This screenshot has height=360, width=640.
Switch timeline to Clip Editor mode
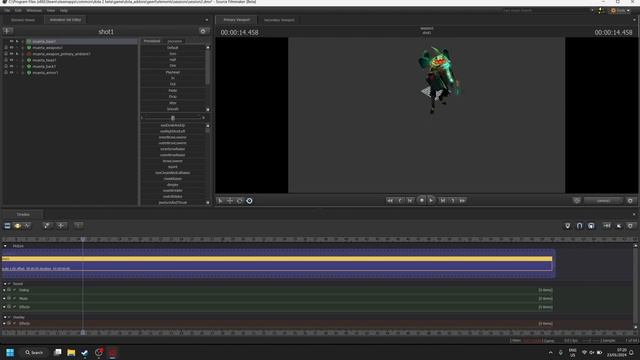click(7, 226)
